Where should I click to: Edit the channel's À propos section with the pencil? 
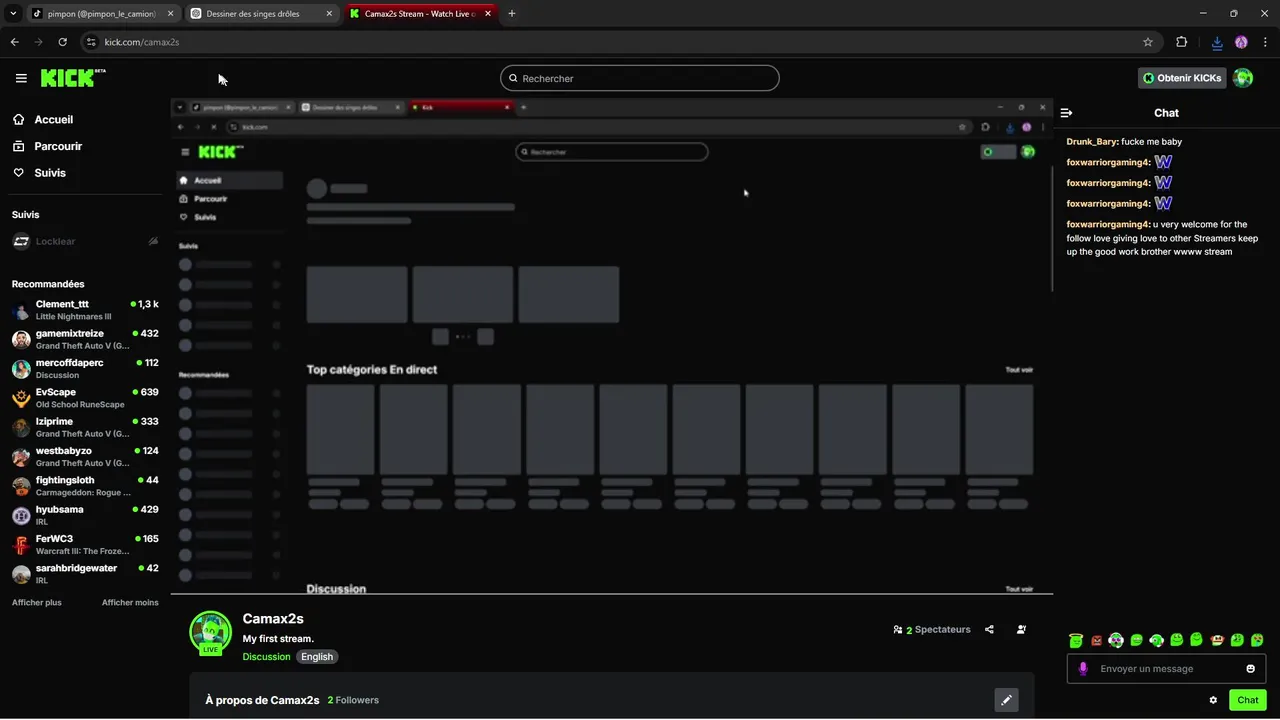(1007, 700)
